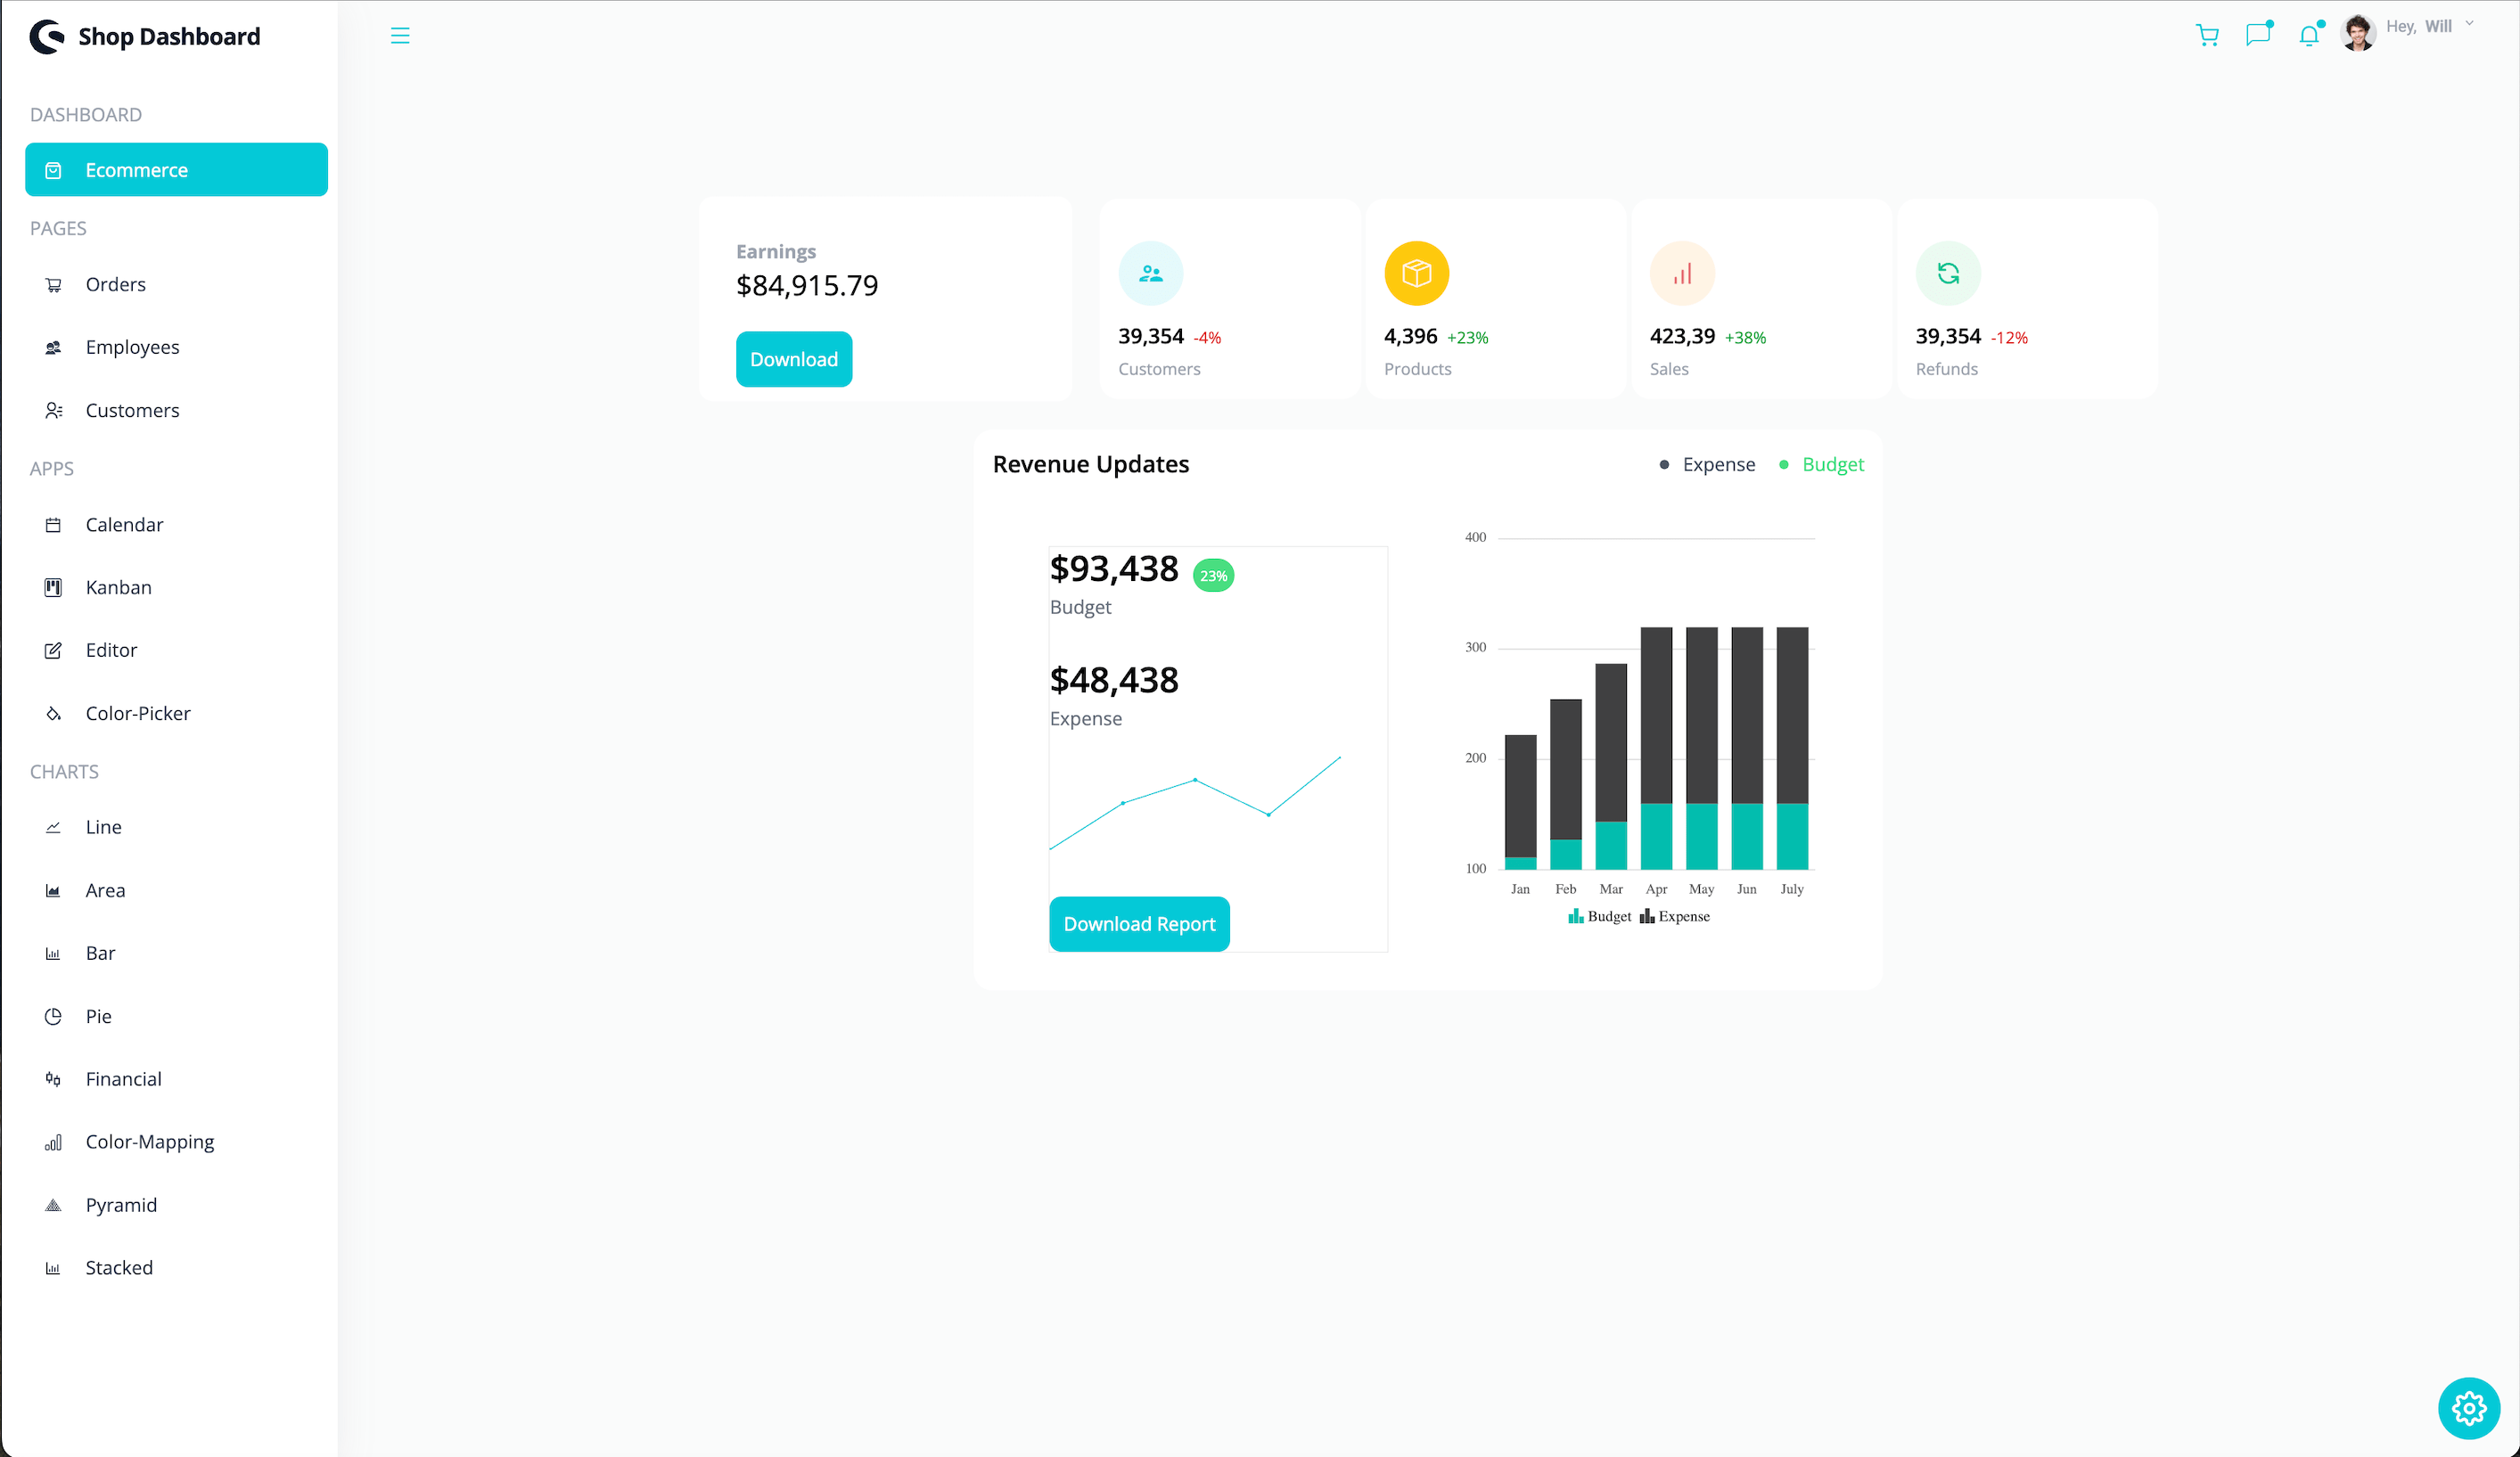Select the Stacked chart menu item
Image resolution: width=2520 pixels, height=1457 pixels.
point(119,1266)
